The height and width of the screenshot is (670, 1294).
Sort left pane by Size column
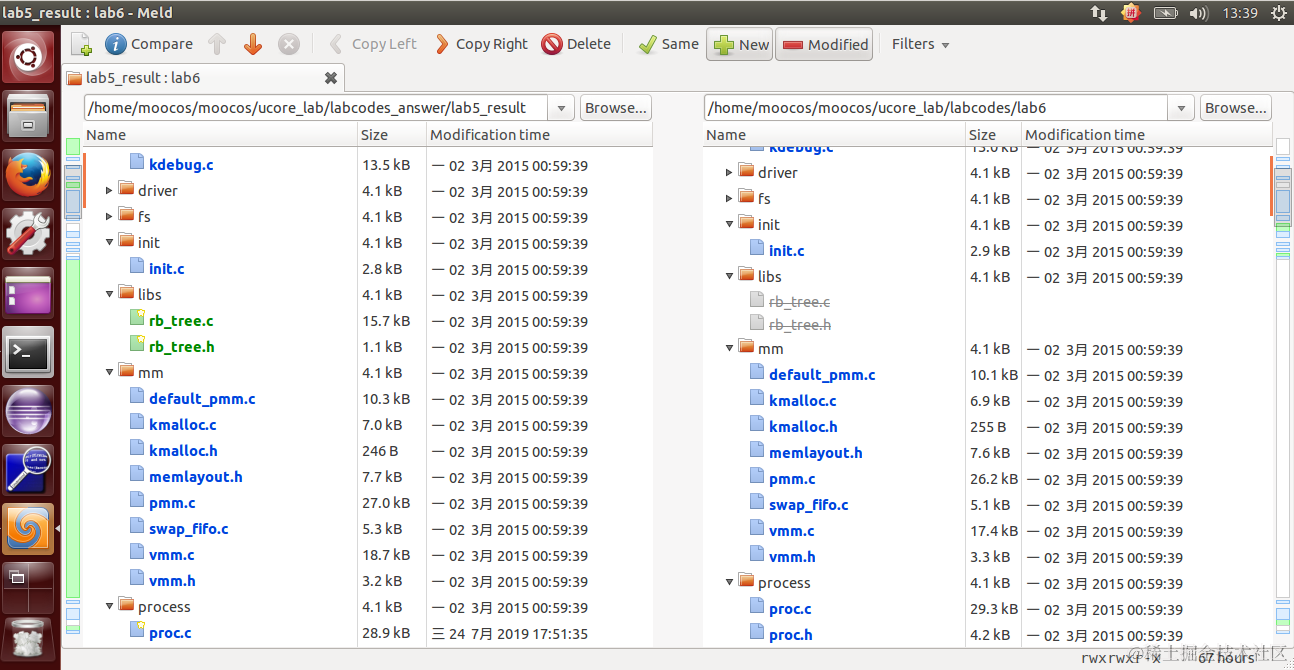click(391, 134)
